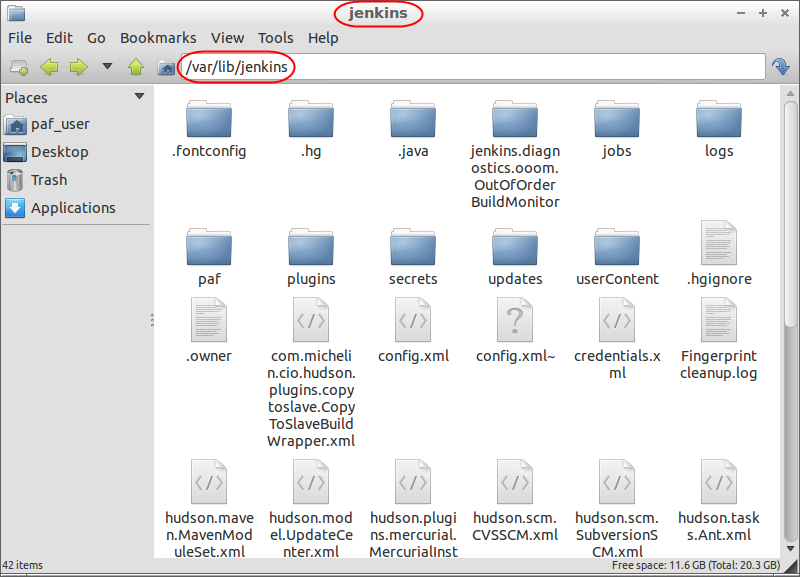This screenshot has height=577, width=800.
Task: Select the Fingerprint cleanup.log file
Action: coord(719,339)
